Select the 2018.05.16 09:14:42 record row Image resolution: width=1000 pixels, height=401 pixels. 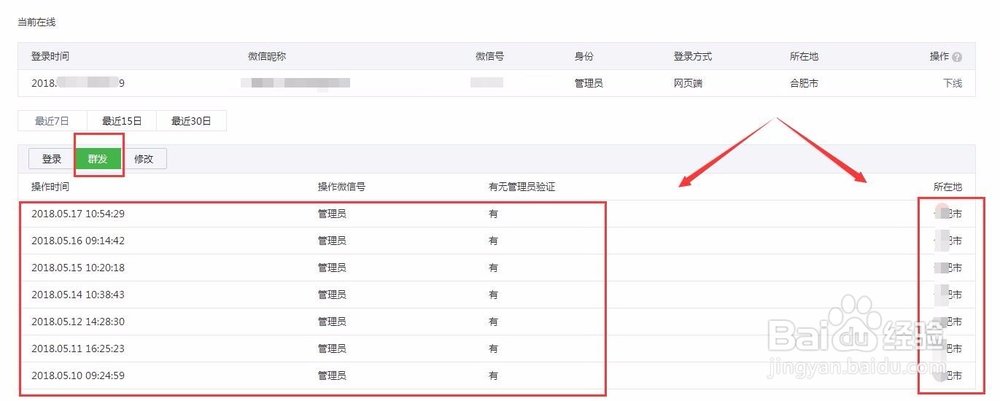coord(496,241)
